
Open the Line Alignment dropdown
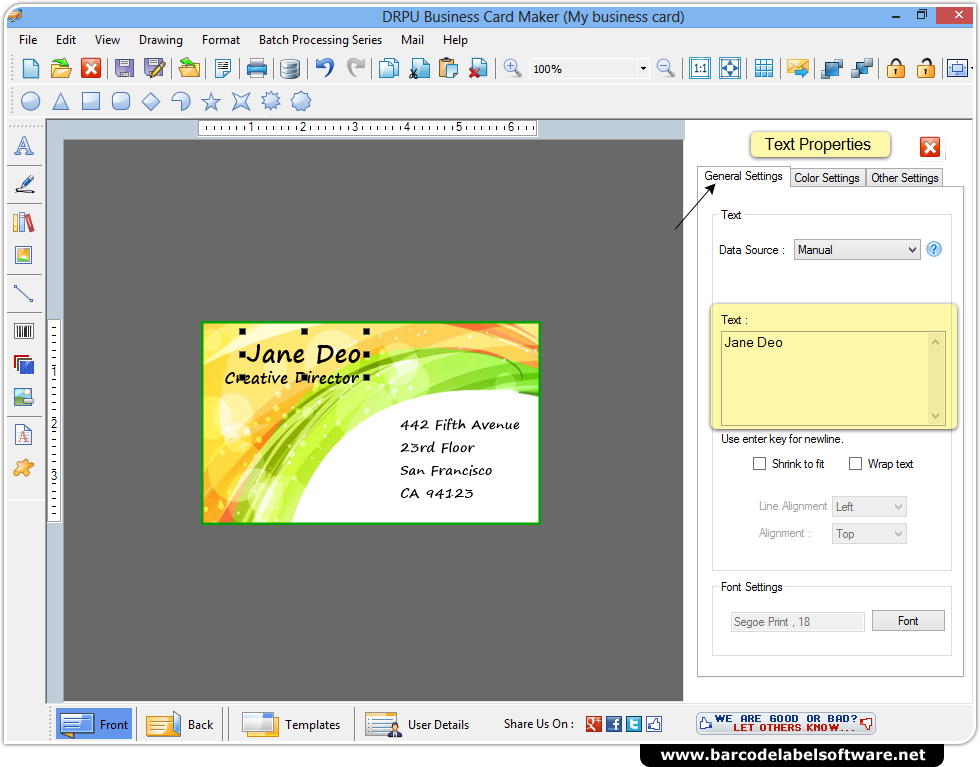tap(868, 506)
